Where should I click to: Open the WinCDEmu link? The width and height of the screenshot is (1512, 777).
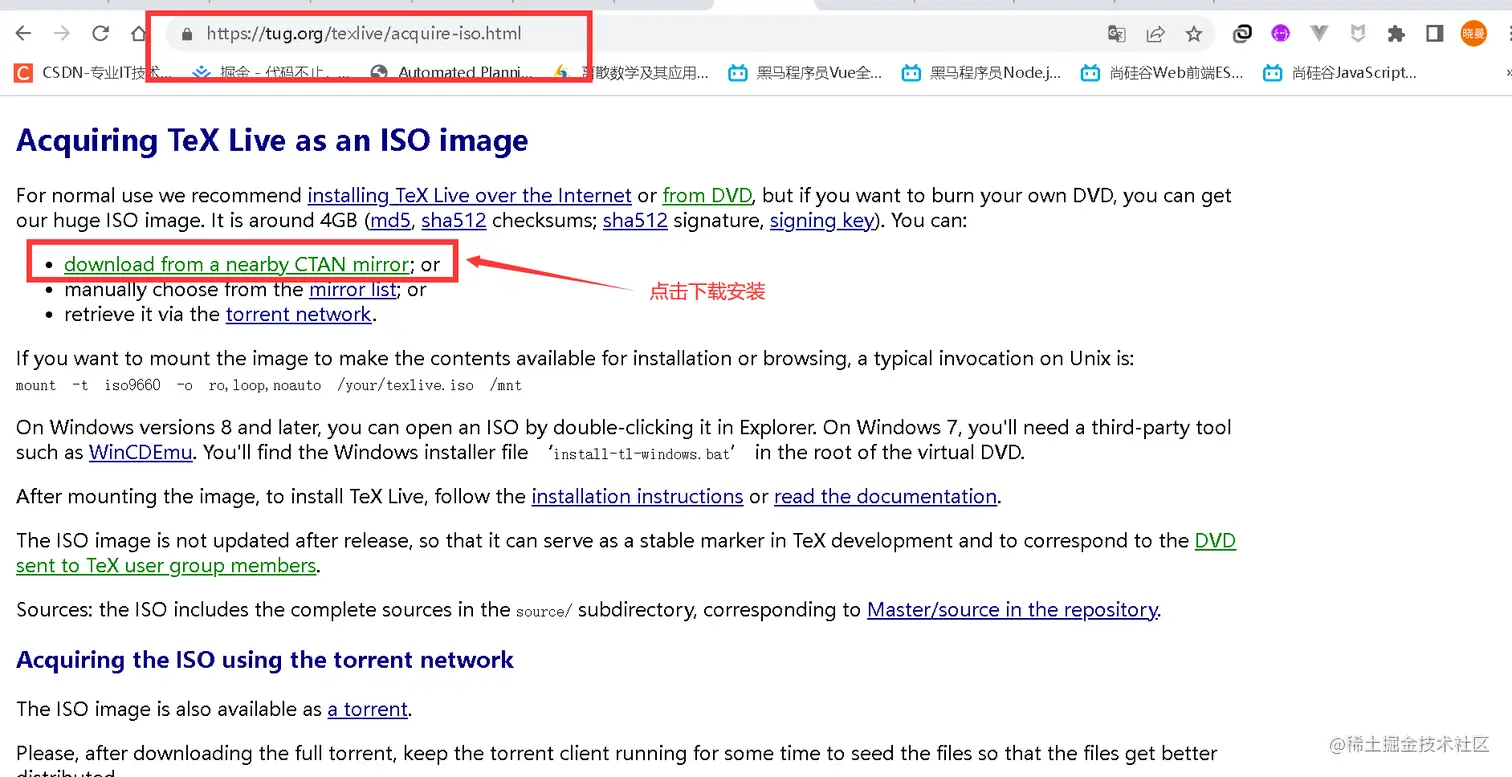click(x=140, y=452)
